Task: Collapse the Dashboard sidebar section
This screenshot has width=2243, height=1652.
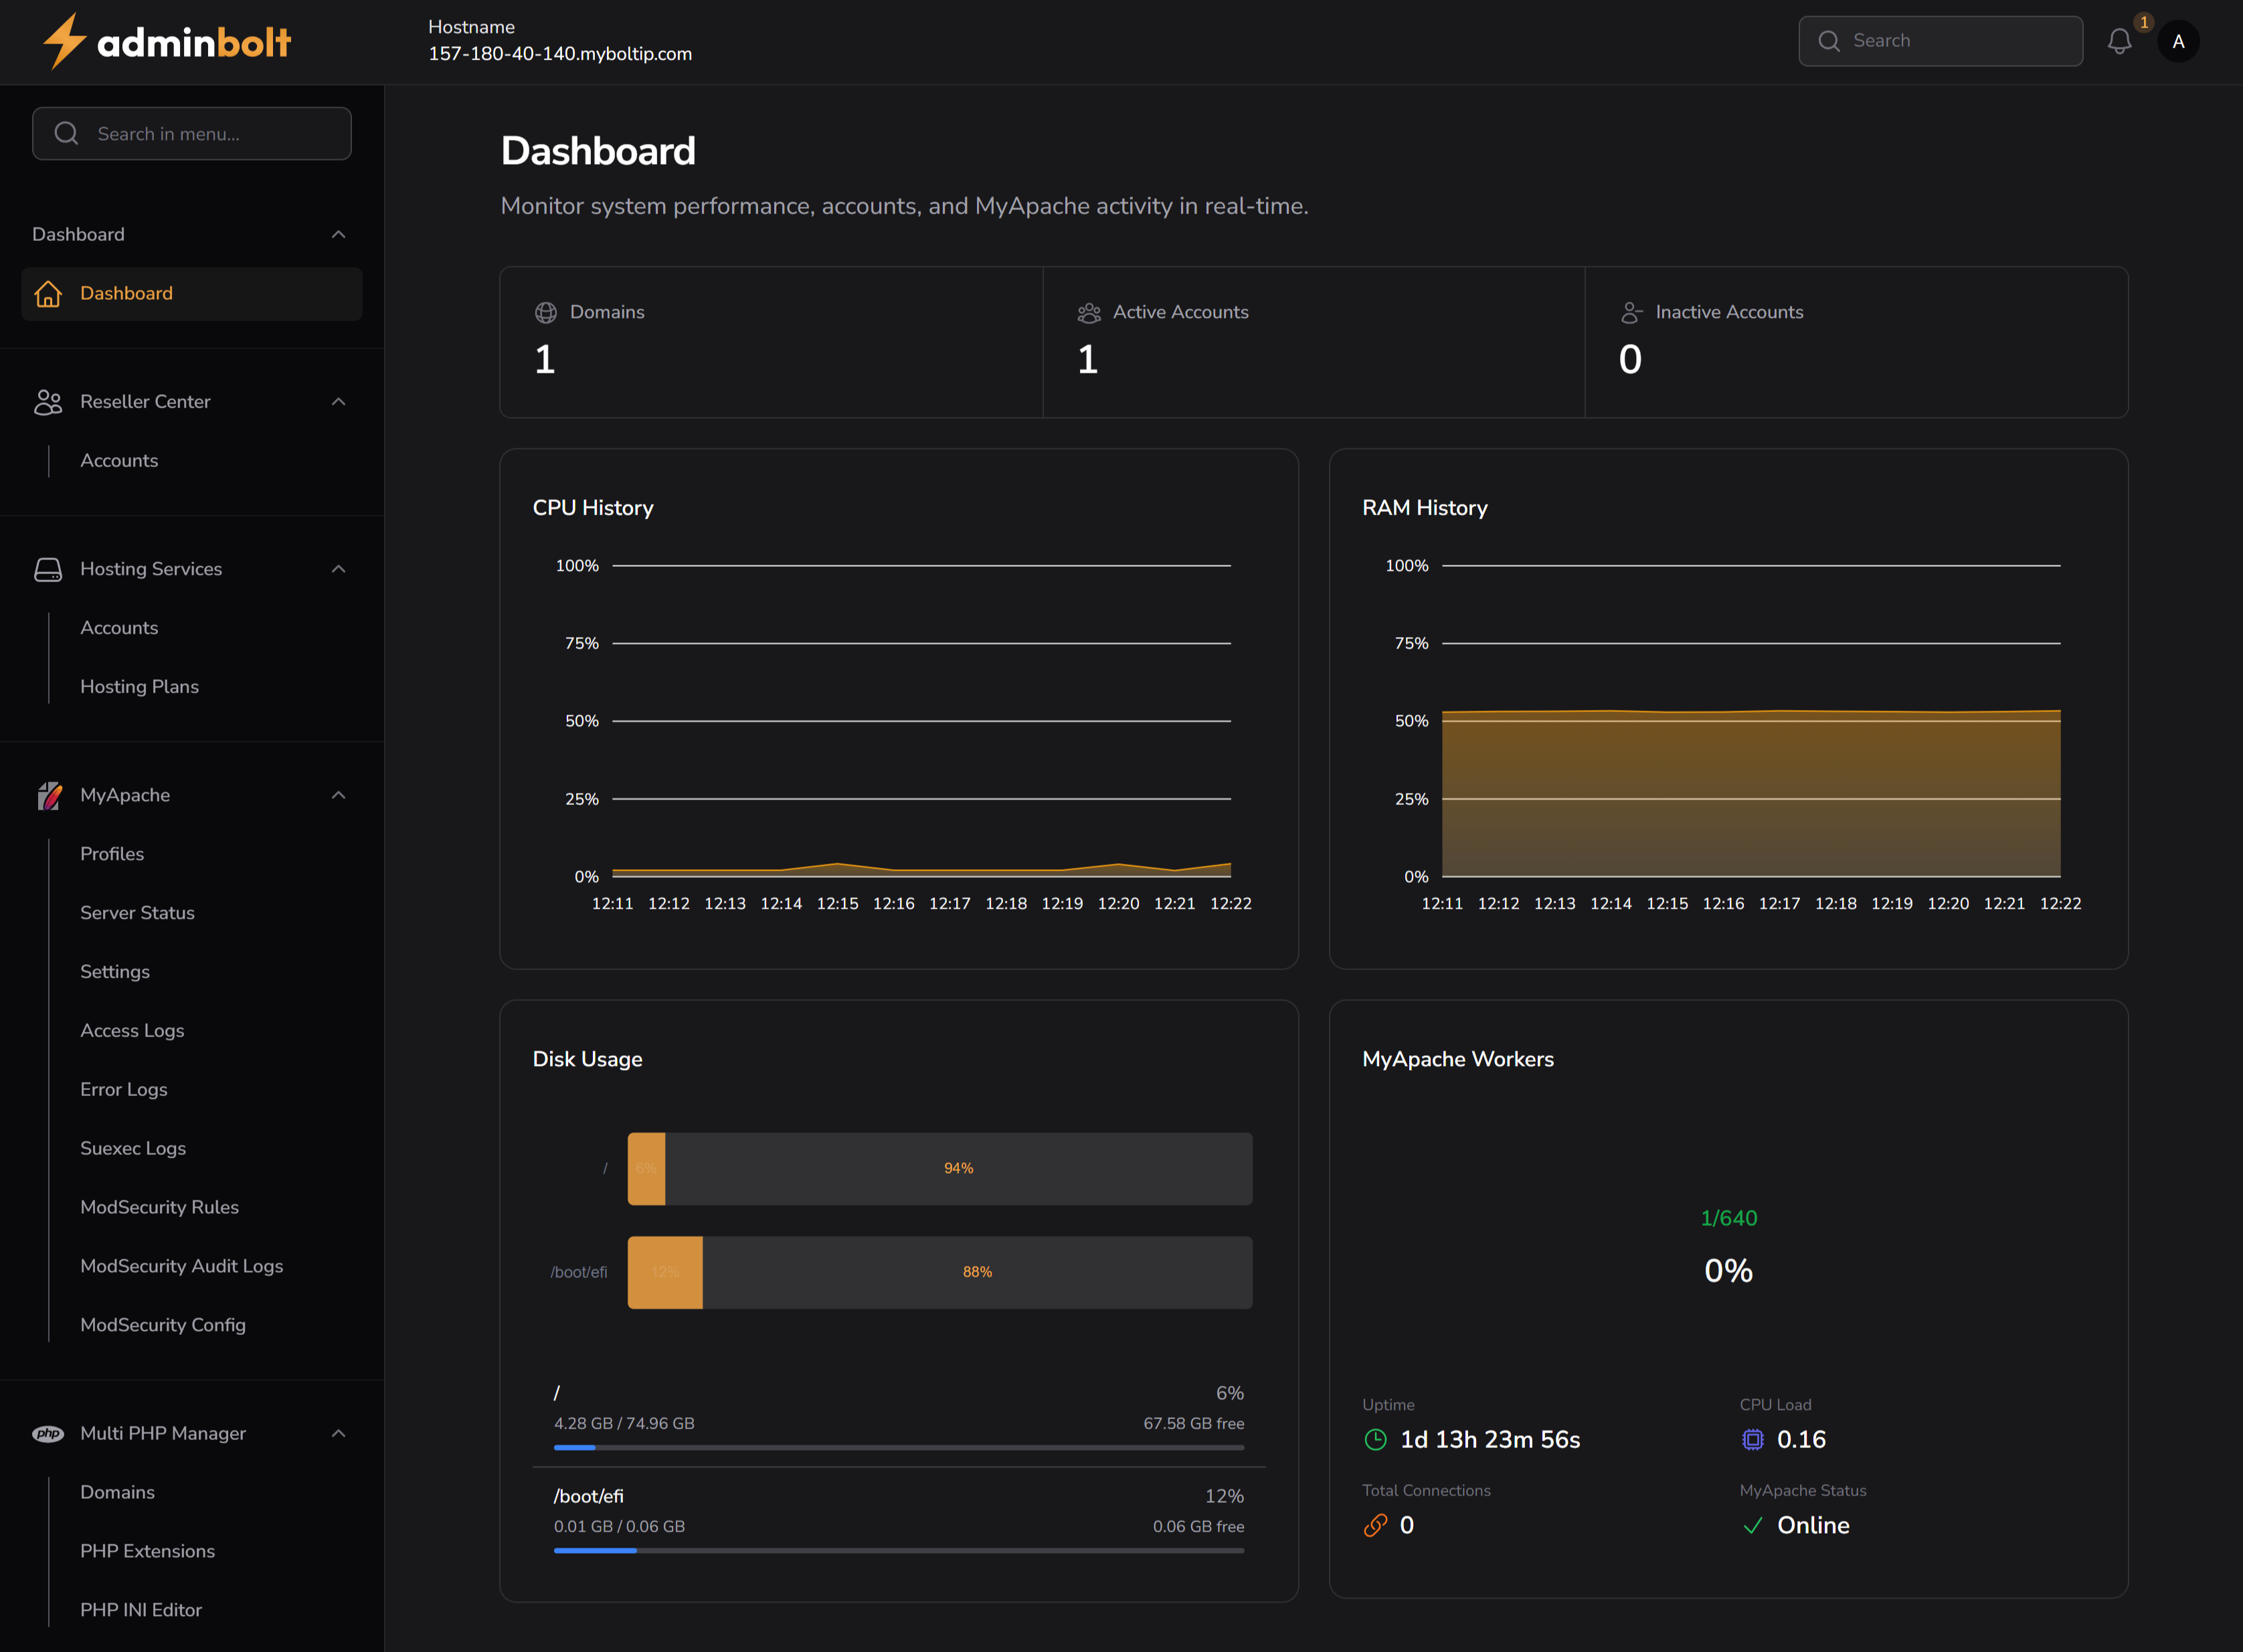Action: coord(339,233)
